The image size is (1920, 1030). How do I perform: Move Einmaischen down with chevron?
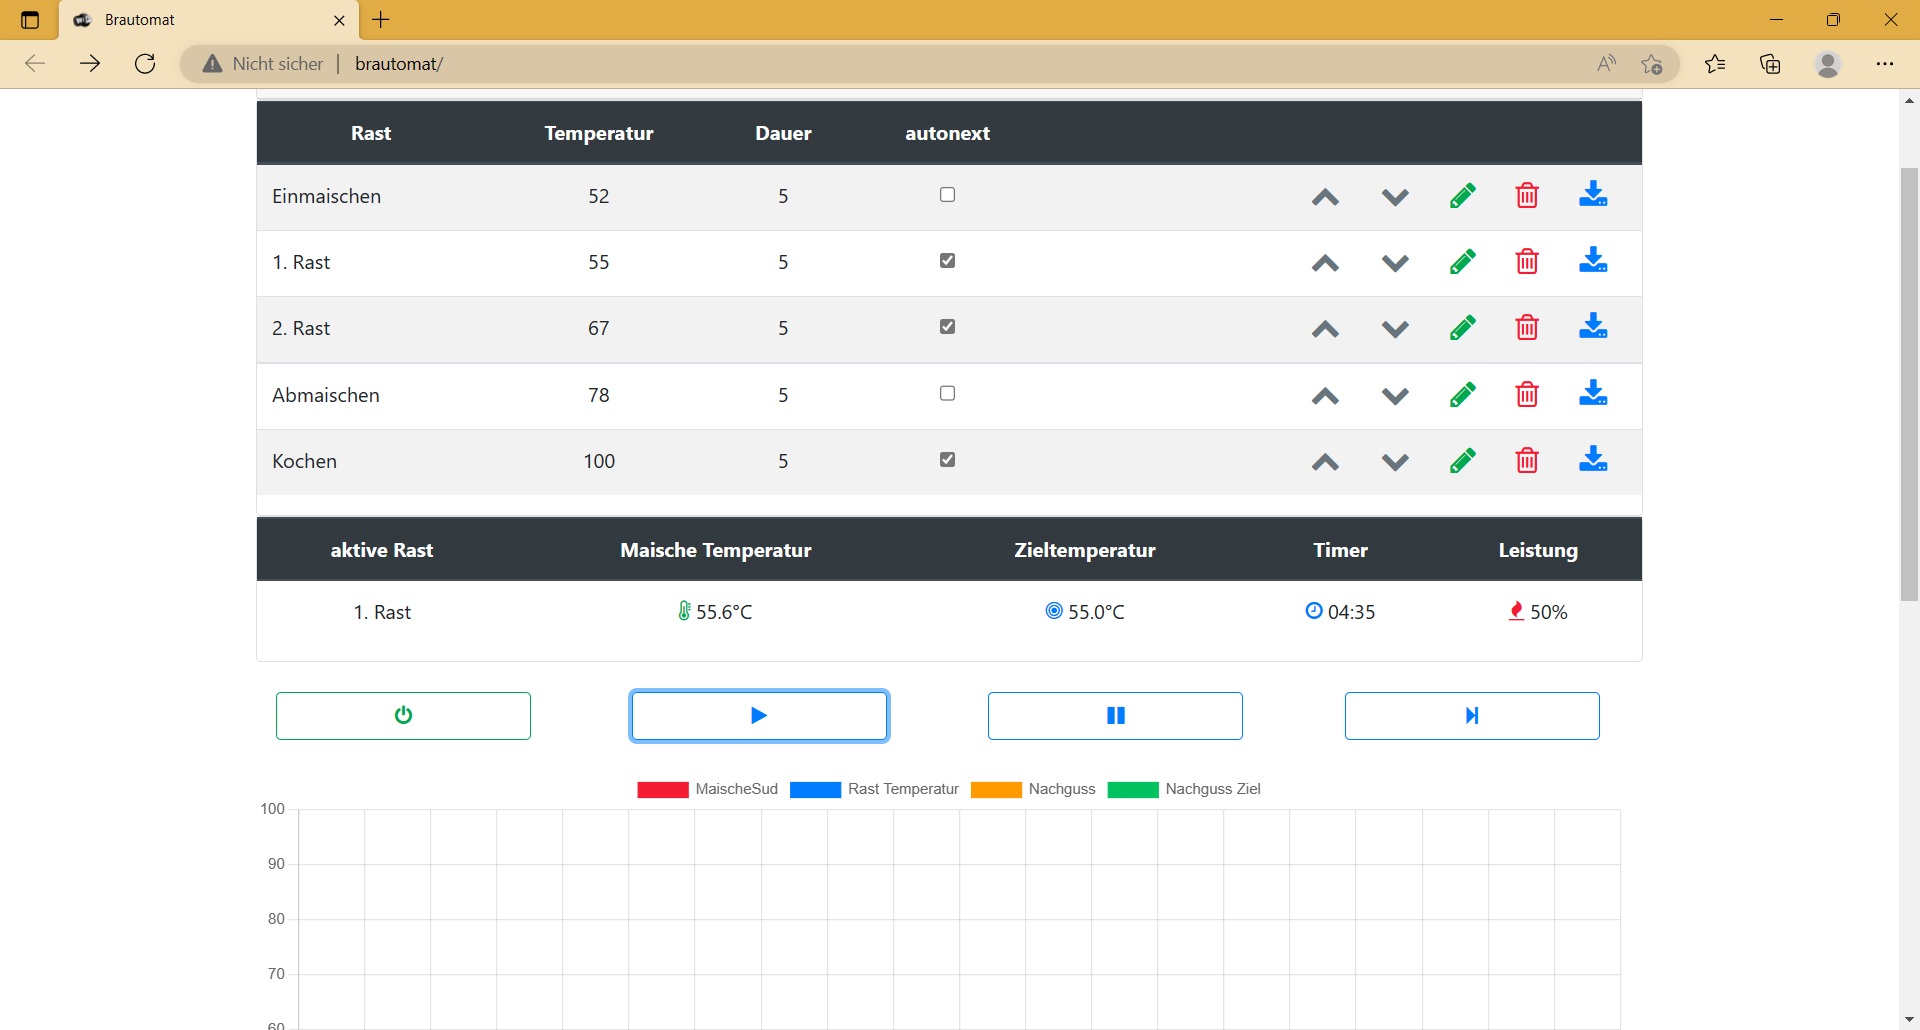tap(1395, 197)
